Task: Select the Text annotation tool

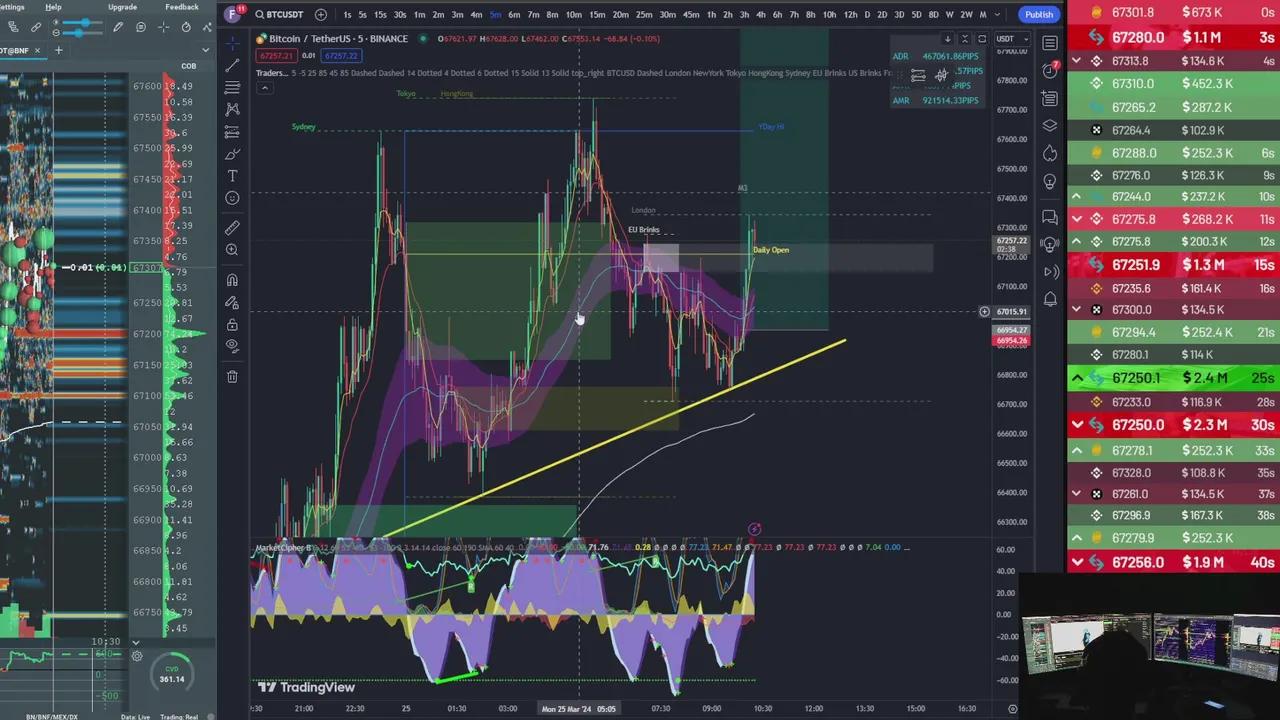Action: (232, 176)
